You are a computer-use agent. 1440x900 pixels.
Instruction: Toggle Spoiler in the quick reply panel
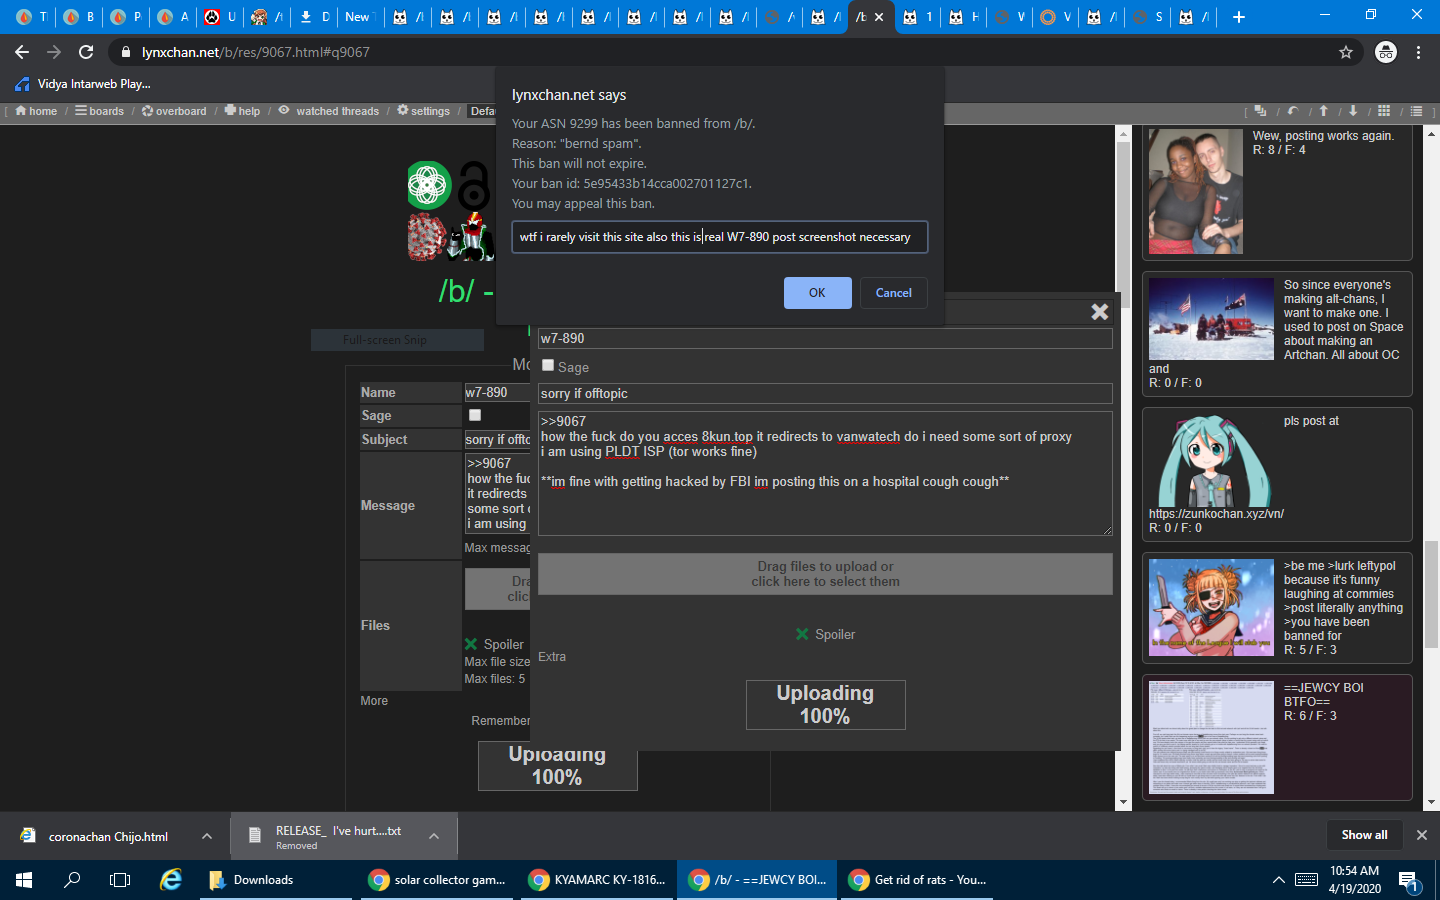coord(802,634)
